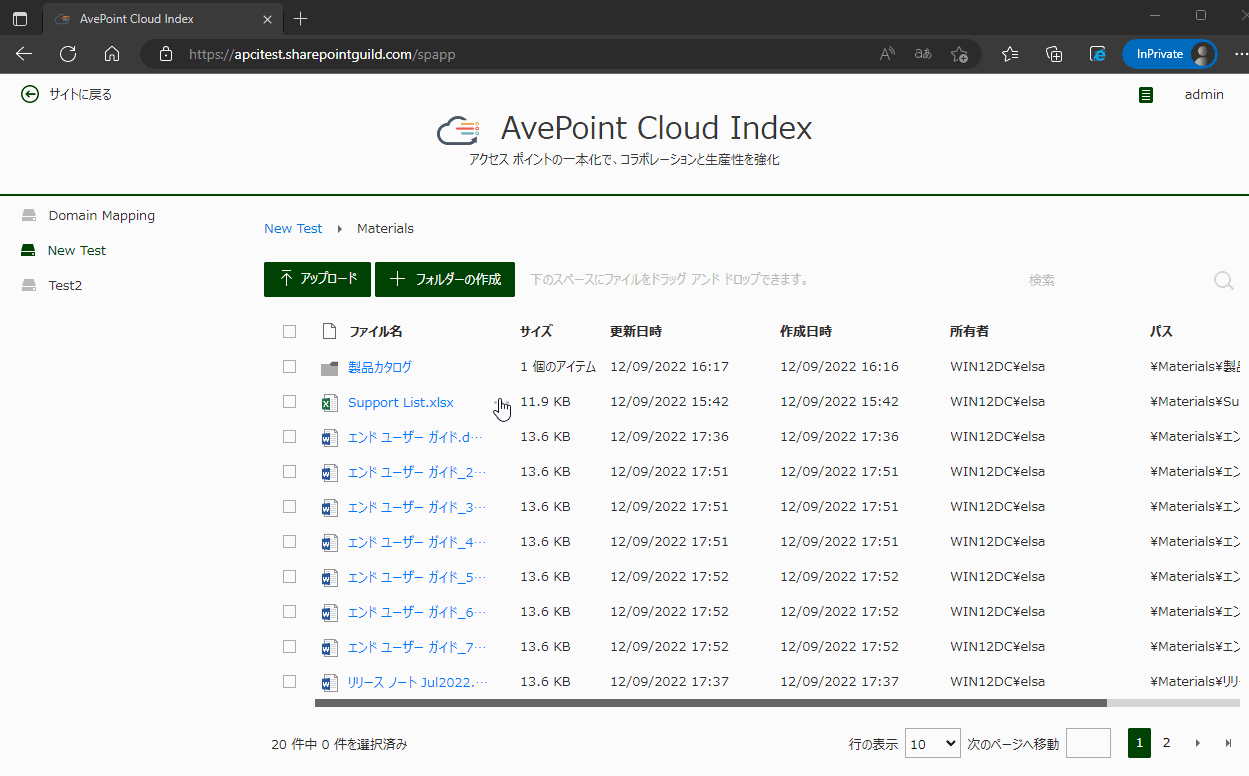
Task: Click the Domain Mapping drive icon
Action: (29, 215)
